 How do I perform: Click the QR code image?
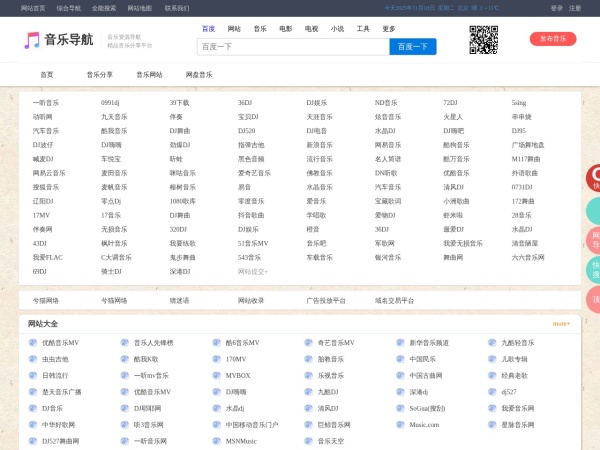tap(484, 40)
